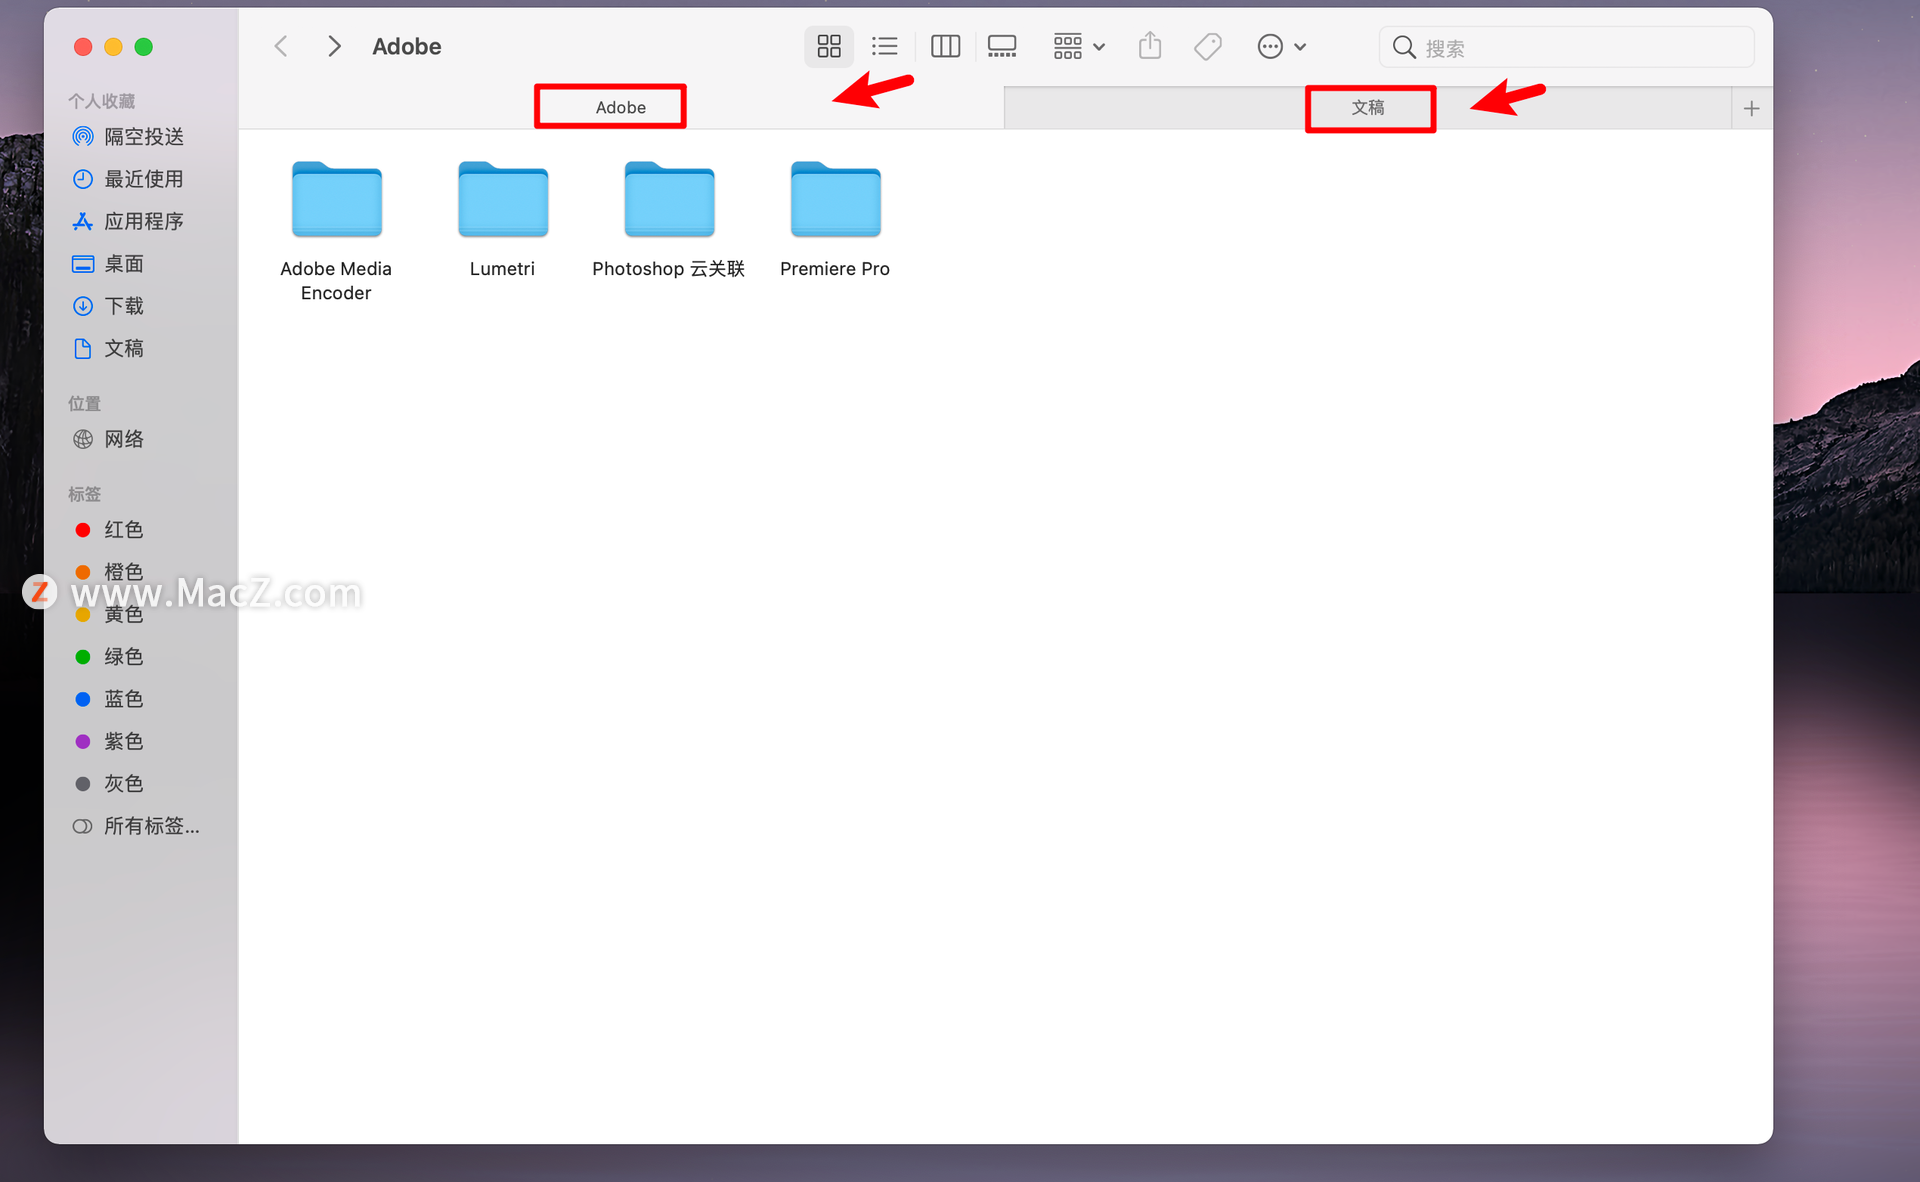The width and height of the screenshot is (1920, 1182).
Task: Go back with the left chevron
Action: (x=281, y=47)
